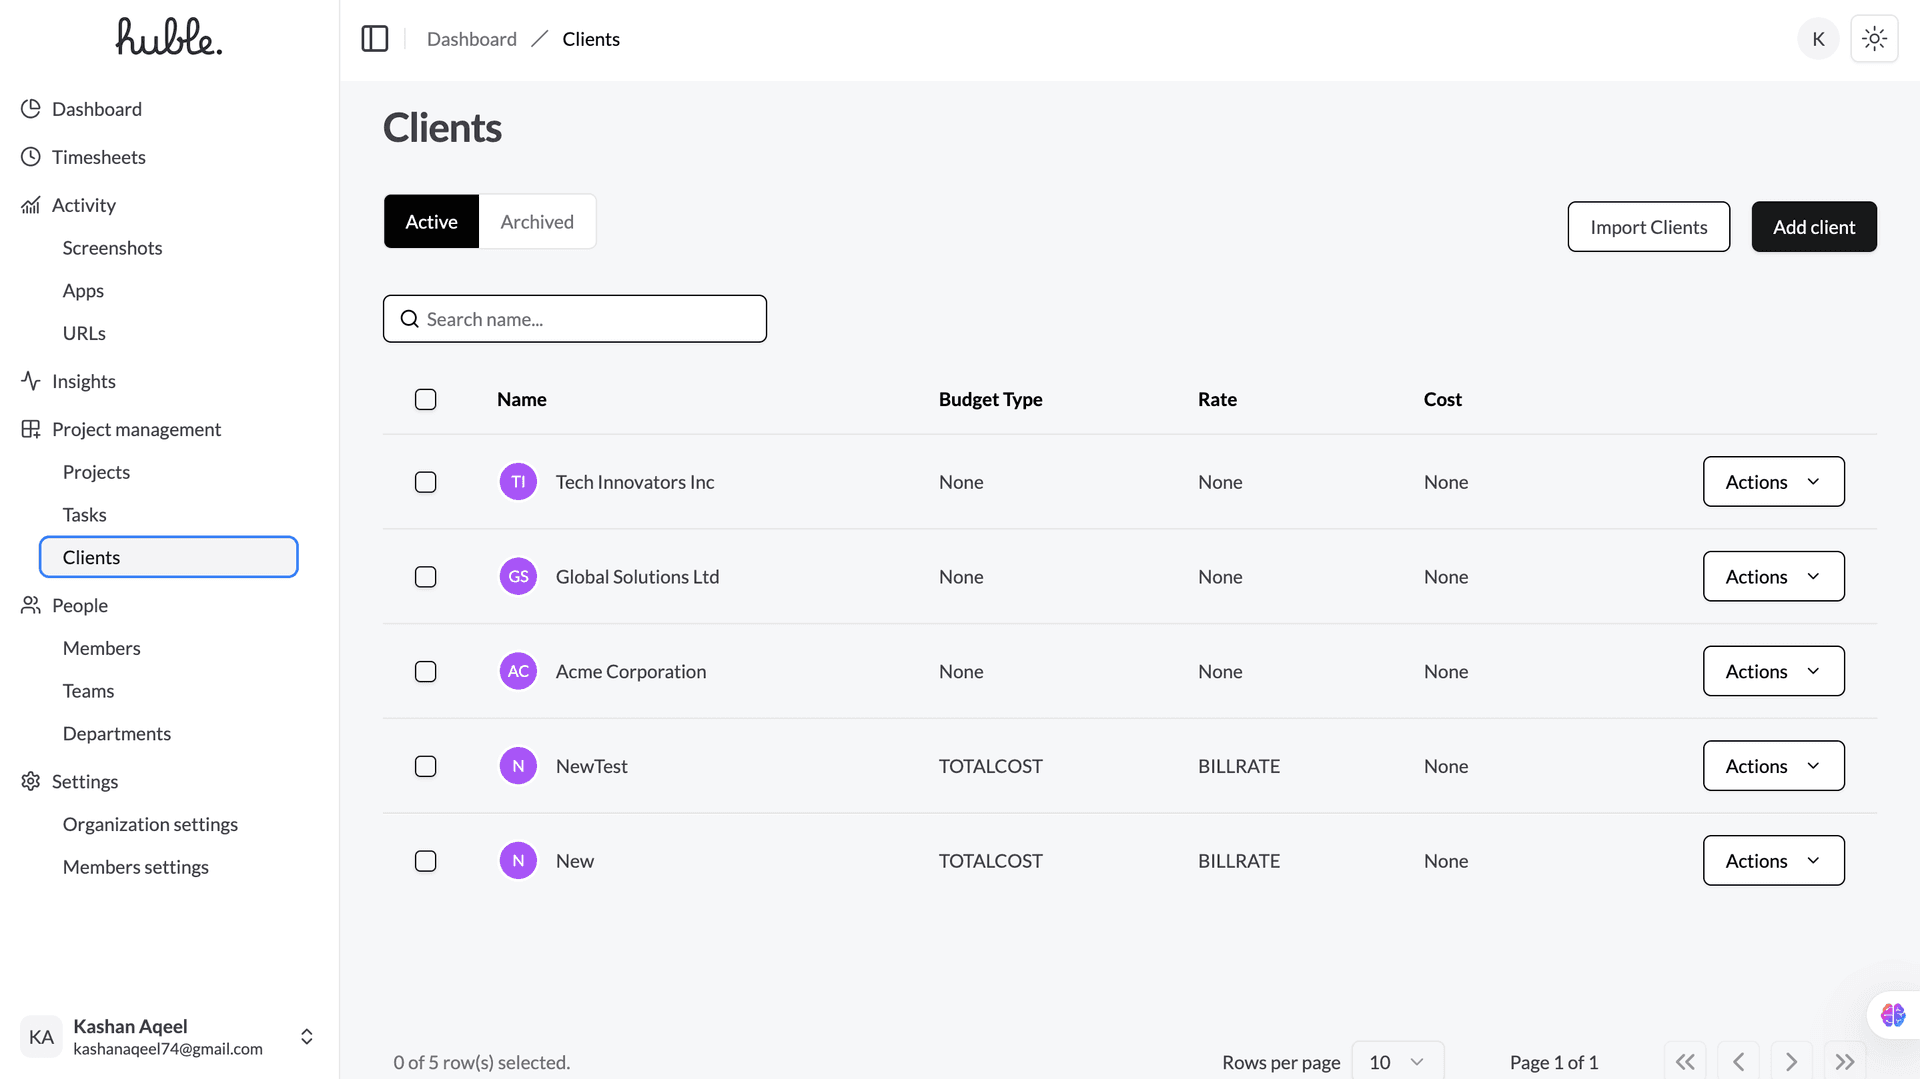Viewport: 1920px width, 1079px height.
Task: Click the Add client button
Action: point(1814,226)
